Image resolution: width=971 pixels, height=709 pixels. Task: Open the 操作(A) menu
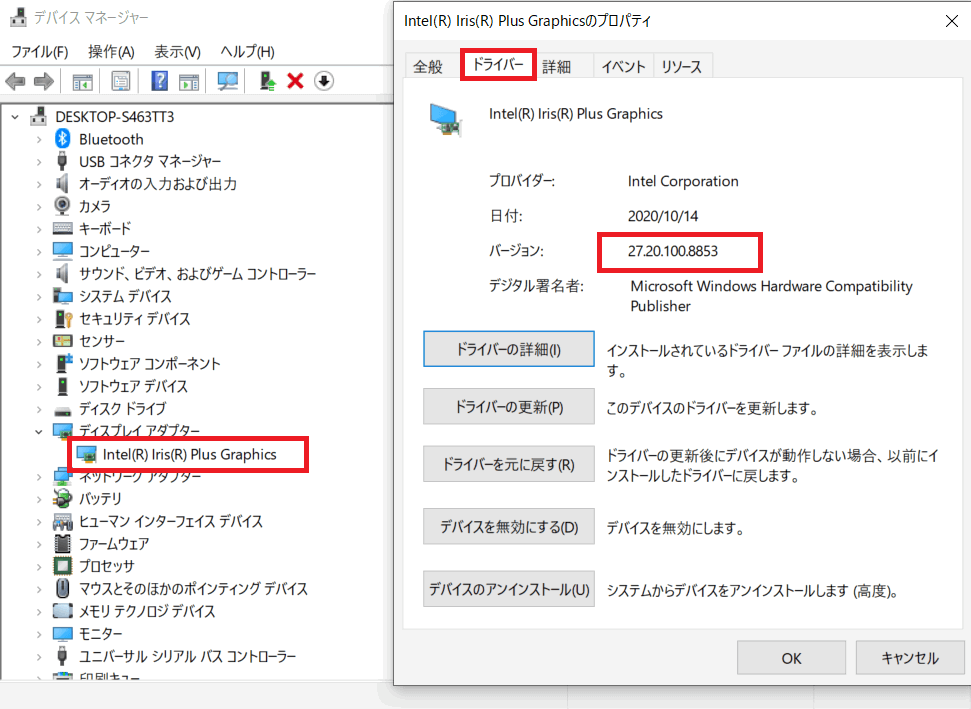111,52
